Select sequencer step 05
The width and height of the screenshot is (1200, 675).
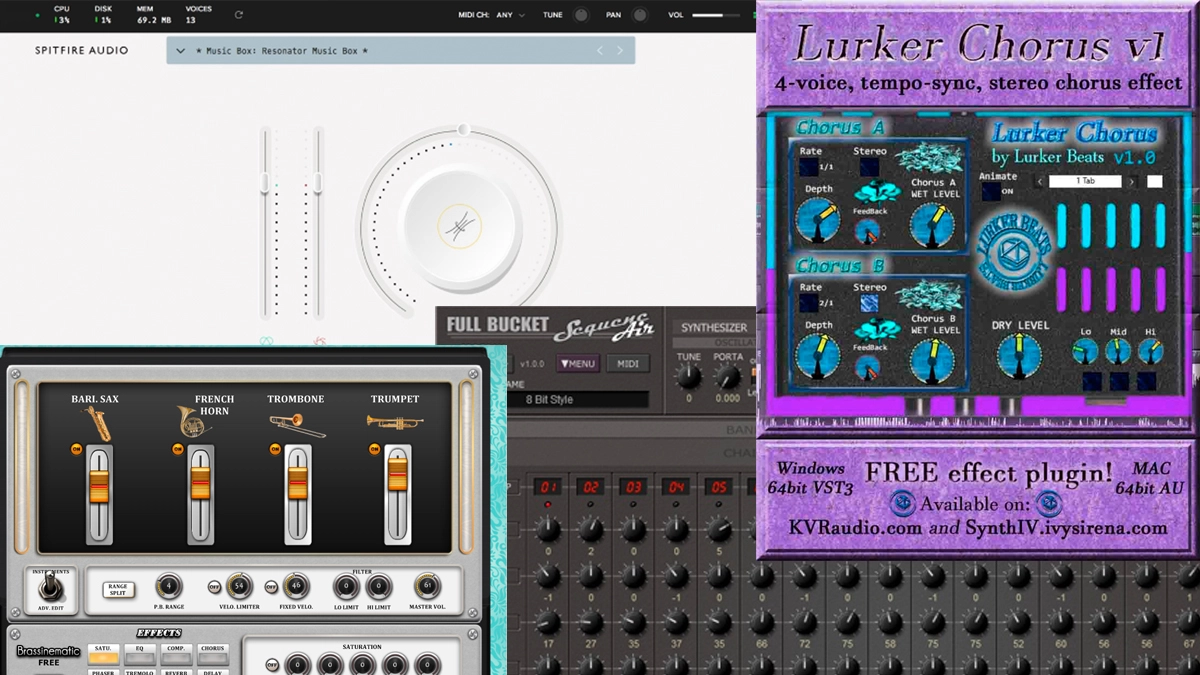click(x=719, y=487)
